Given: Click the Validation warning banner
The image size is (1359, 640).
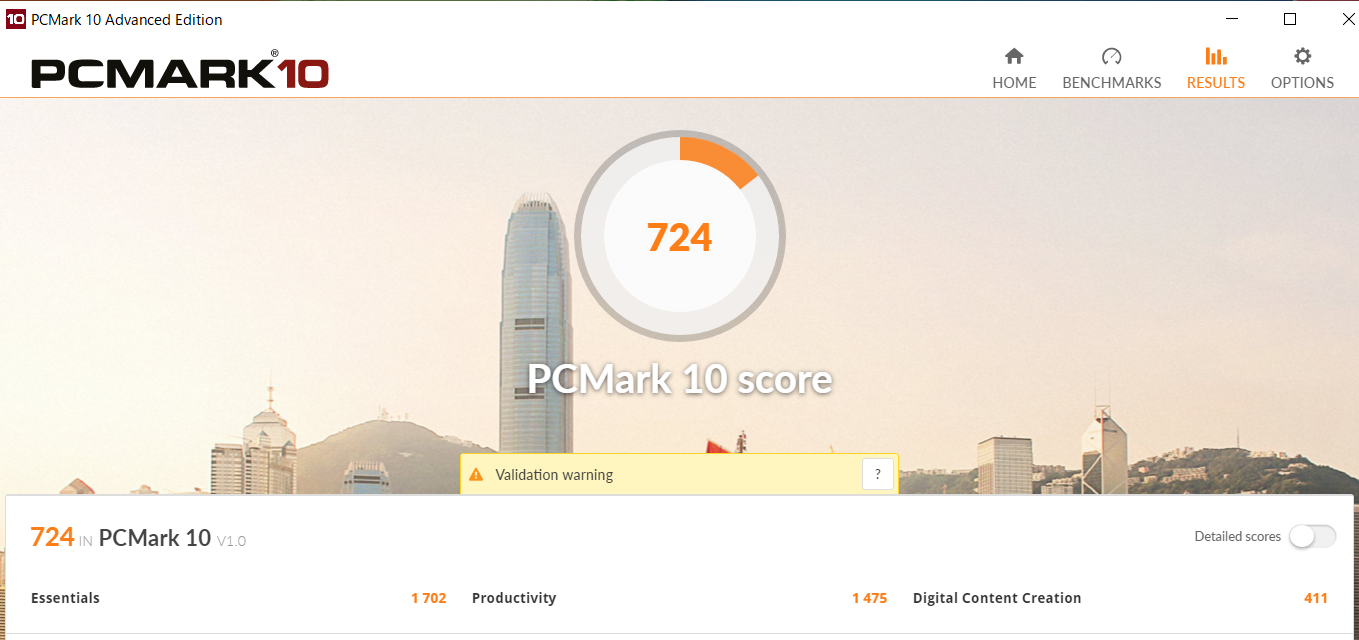Looking at the screenshot, I should (679, 474).
